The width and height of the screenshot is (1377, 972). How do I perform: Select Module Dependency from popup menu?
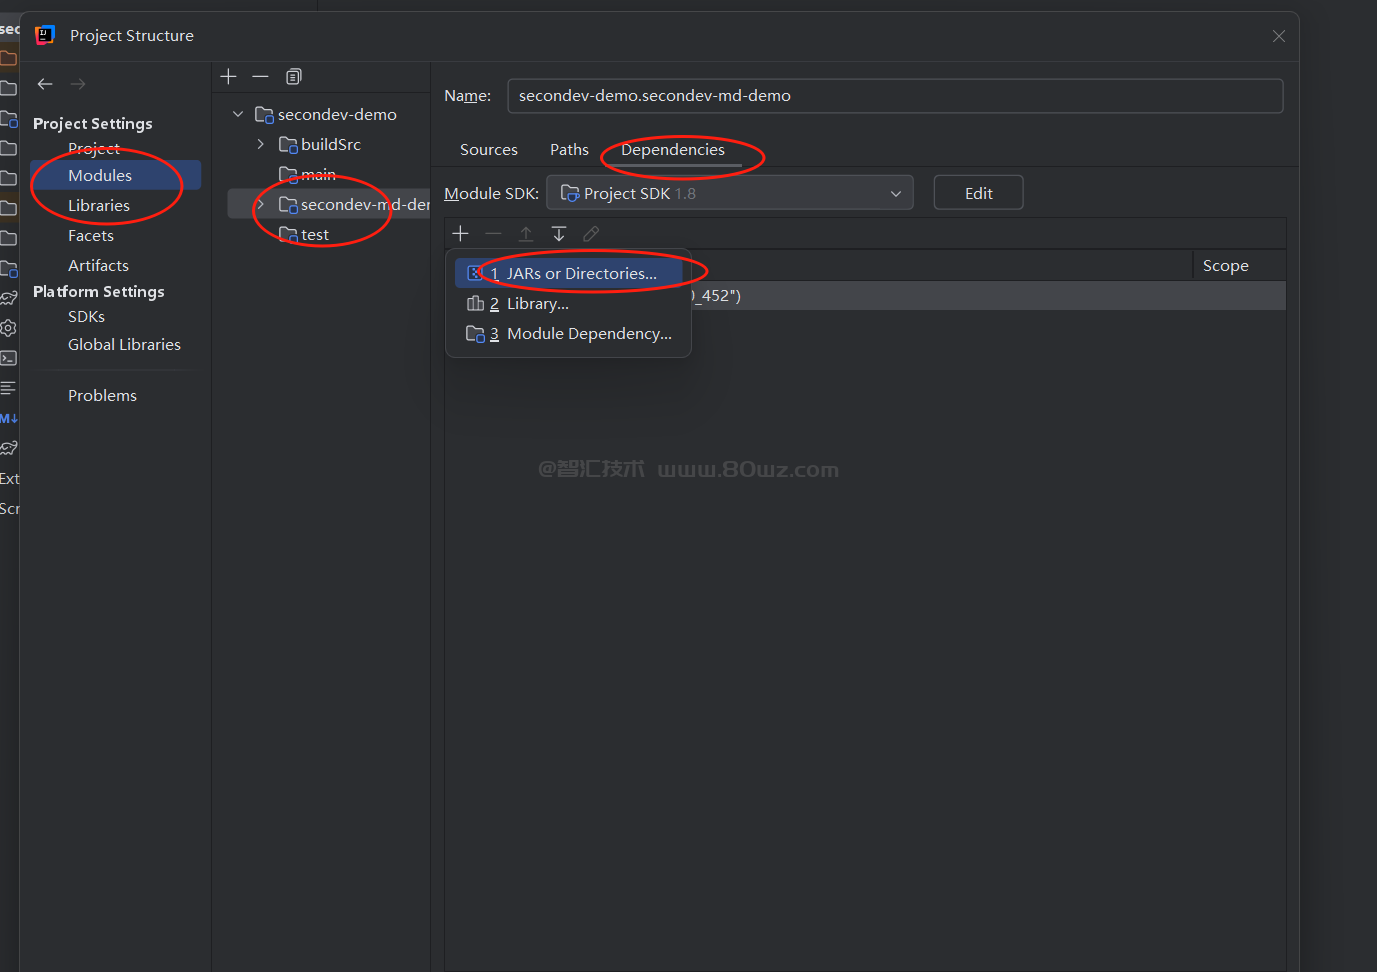pyautogui.click(x=588, y=334)
